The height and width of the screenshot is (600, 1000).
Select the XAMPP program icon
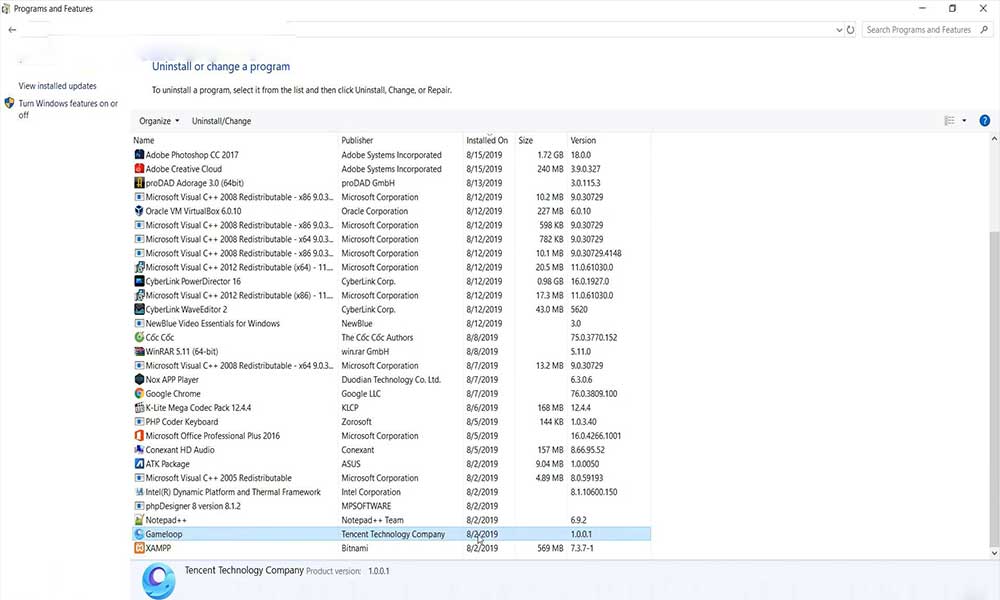[139, 547]
